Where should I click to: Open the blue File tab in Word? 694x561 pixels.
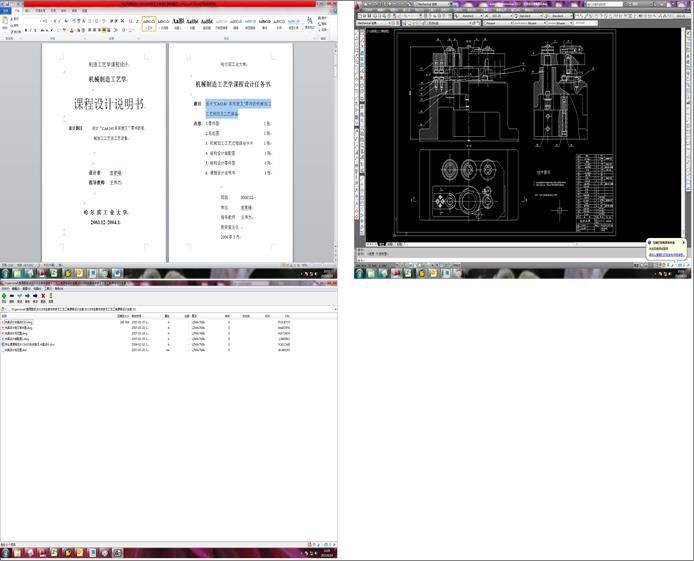coord(6,11)
